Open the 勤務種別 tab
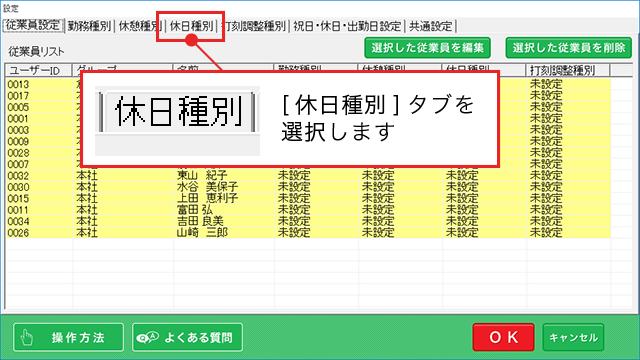Image resolution: width=640 pixels, height=360 pixels. (89, 26)
